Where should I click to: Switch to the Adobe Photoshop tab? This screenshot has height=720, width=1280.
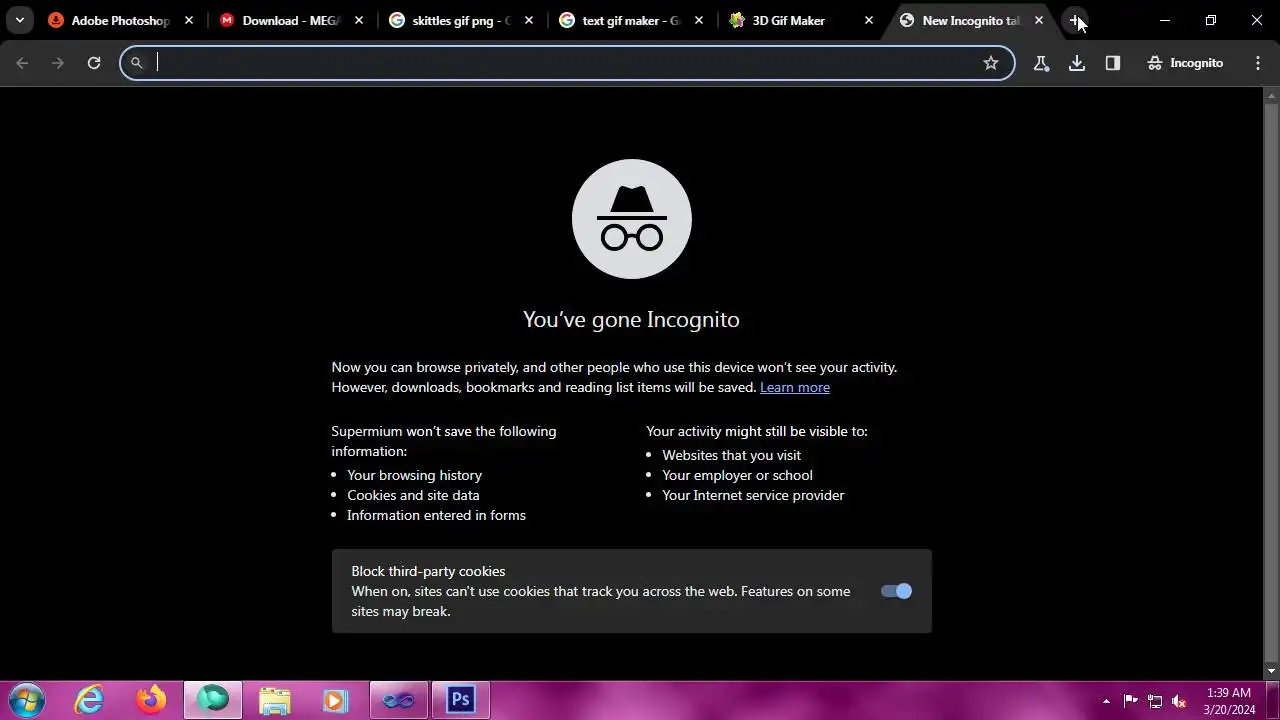[120, 20]
